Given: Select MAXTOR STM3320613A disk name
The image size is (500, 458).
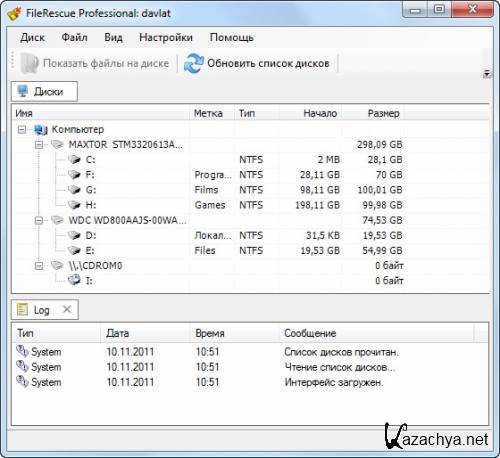Looking at the screenshot, I should click(x=126, y=145).
